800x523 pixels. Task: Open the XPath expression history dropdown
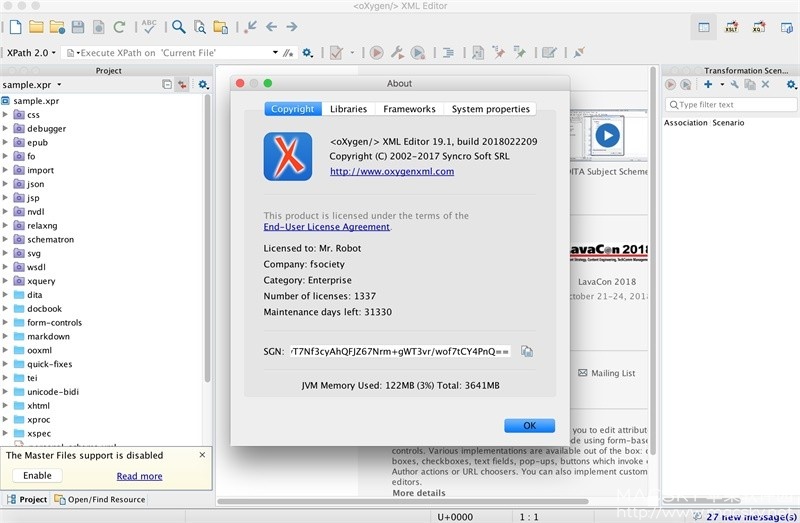coord(275,53)
